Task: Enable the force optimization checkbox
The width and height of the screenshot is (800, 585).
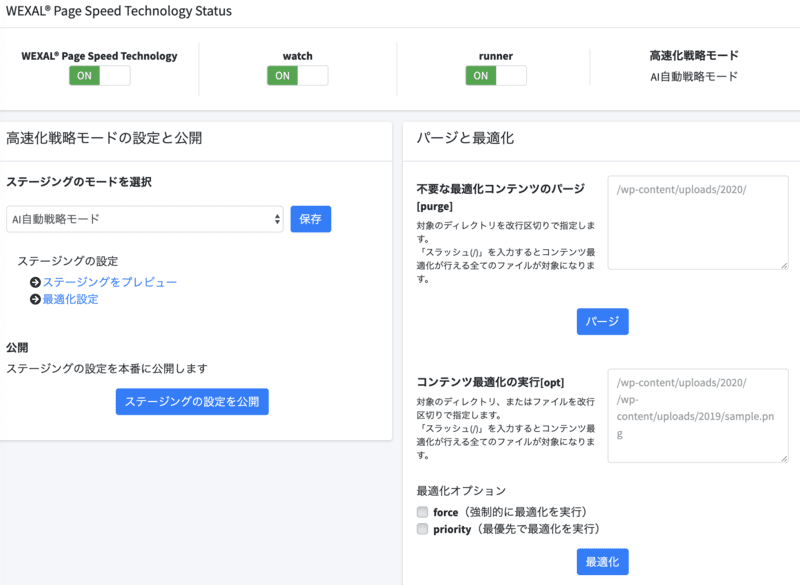Action: [x=422, y=512]
